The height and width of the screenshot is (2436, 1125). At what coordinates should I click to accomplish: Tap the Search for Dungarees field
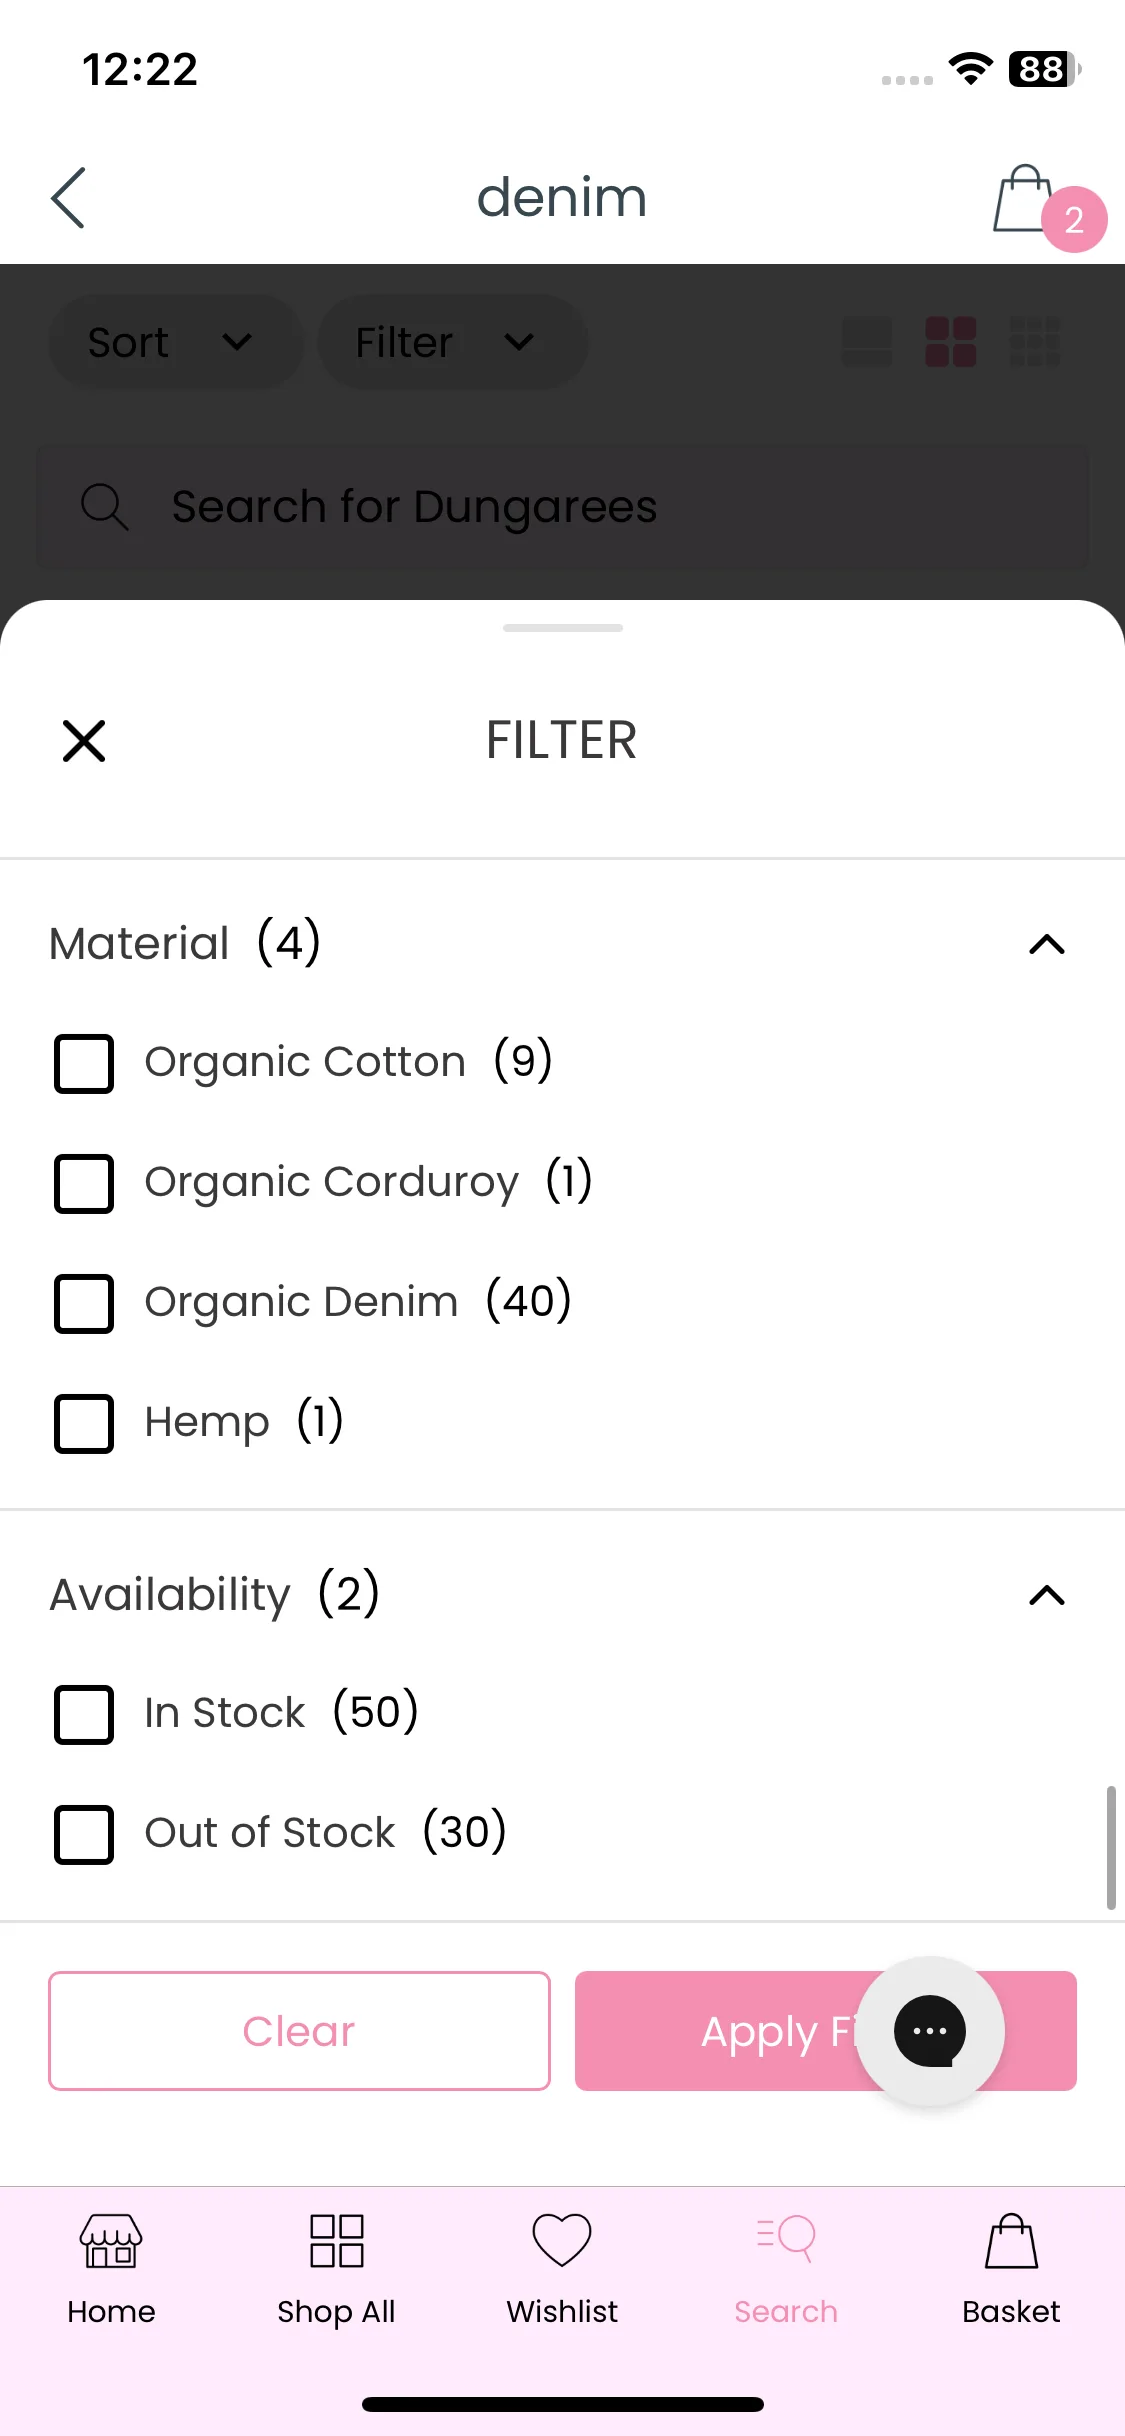[x=562, y=507]
